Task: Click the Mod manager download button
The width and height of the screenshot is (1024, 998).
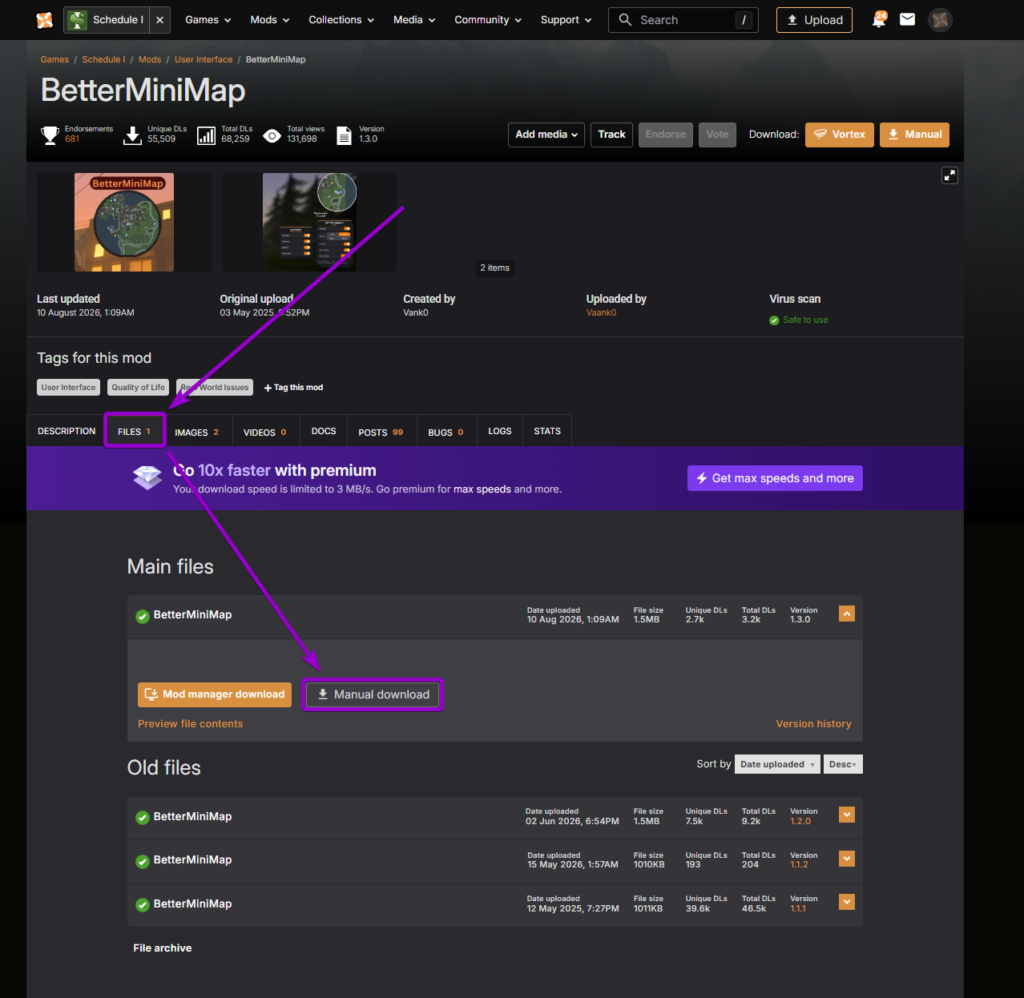Action: pyautogui.click(x=215, y=694)
